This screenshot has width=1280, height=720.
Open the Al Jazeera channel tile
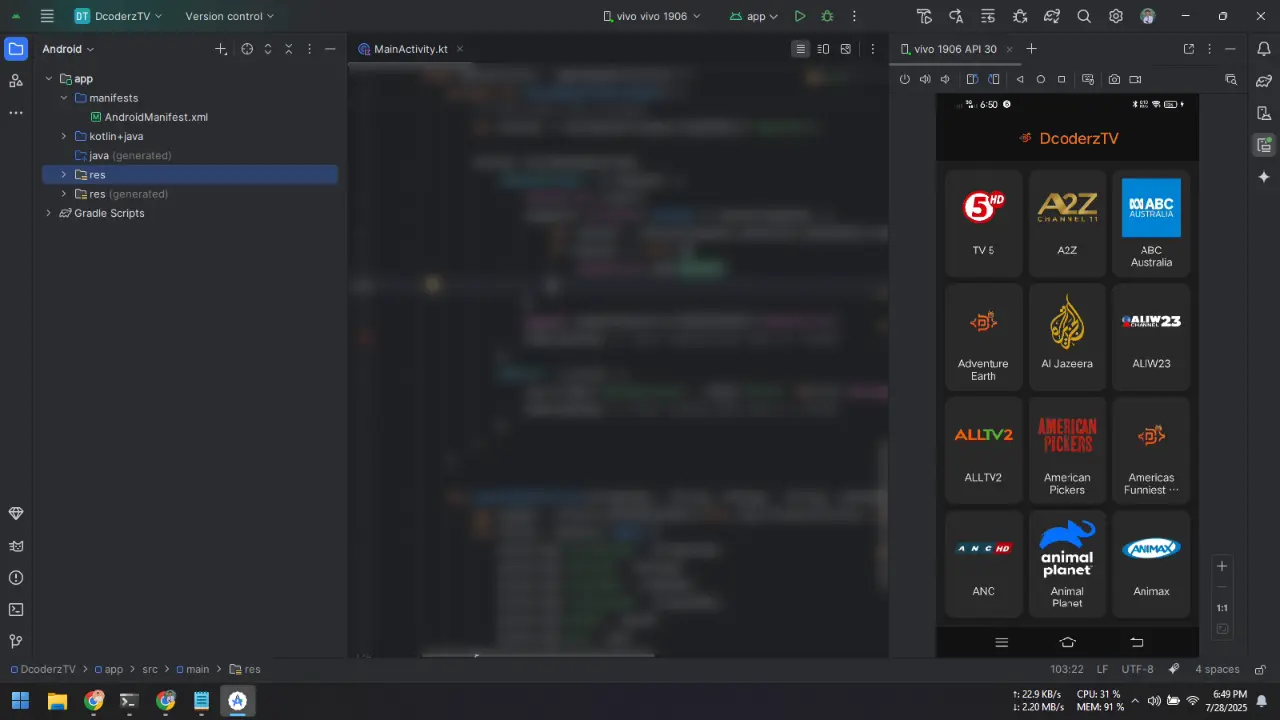tap(1067, 336)
